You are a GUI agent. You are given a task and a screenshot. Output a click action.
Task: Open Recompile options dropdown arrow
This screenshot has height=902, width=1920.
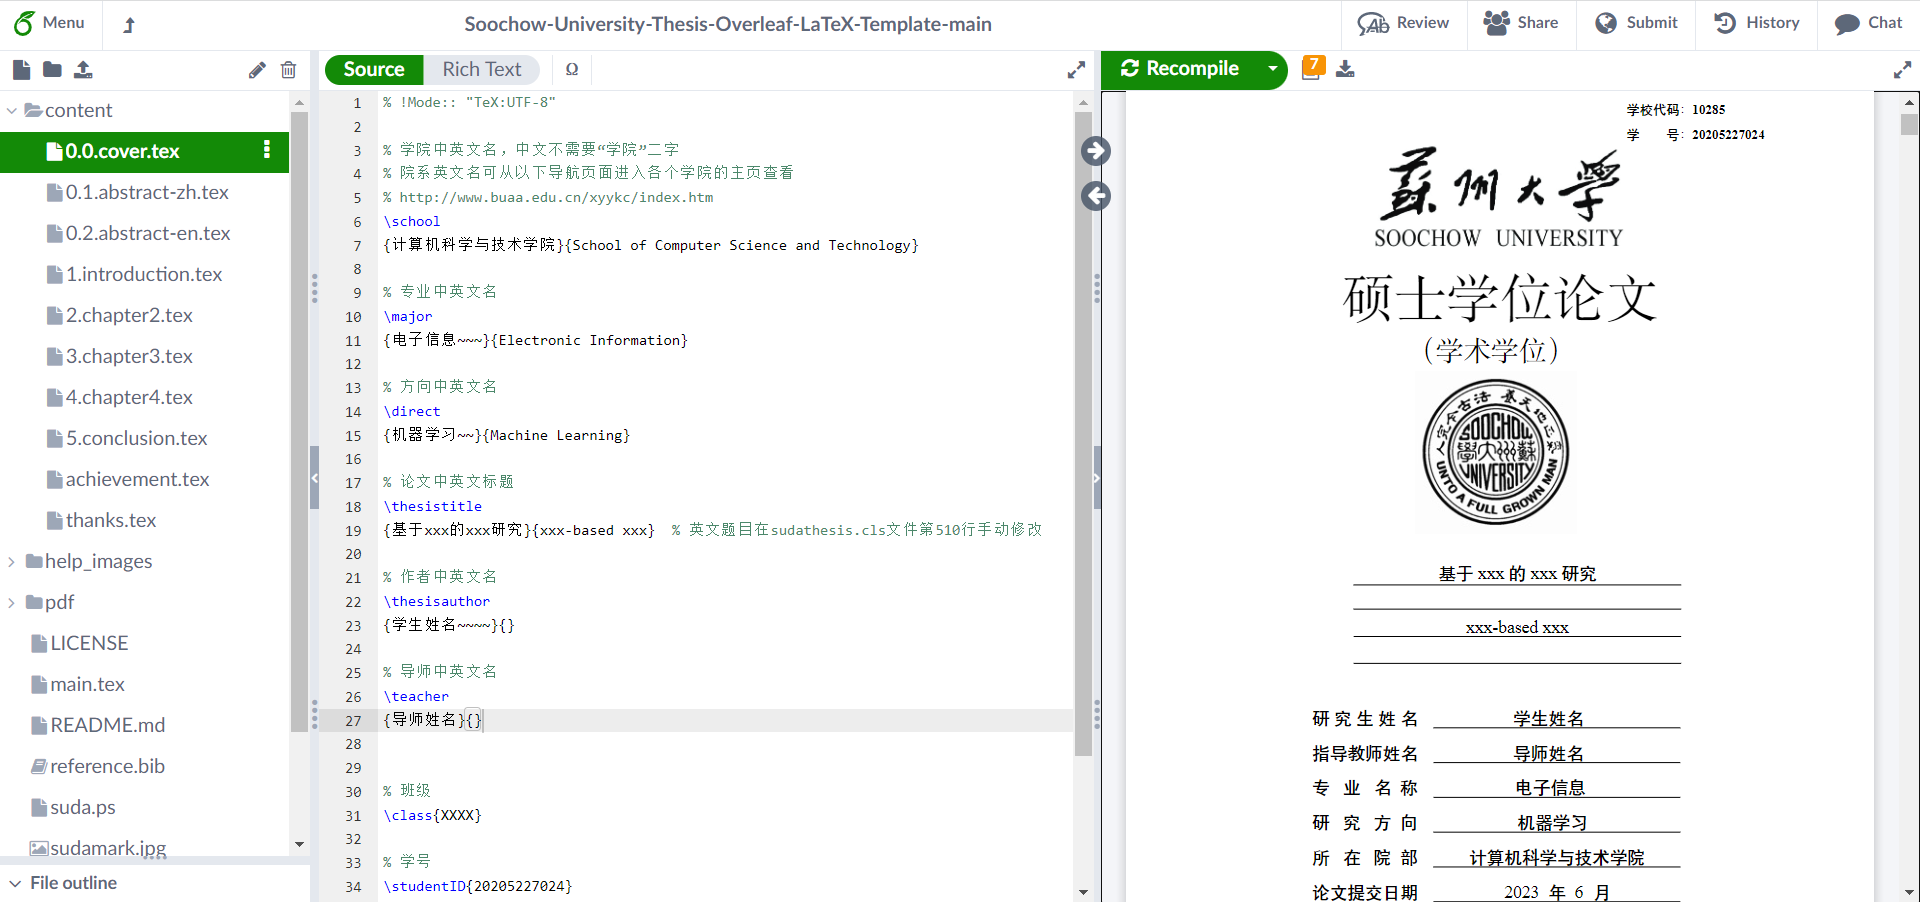pos(1272,69)
